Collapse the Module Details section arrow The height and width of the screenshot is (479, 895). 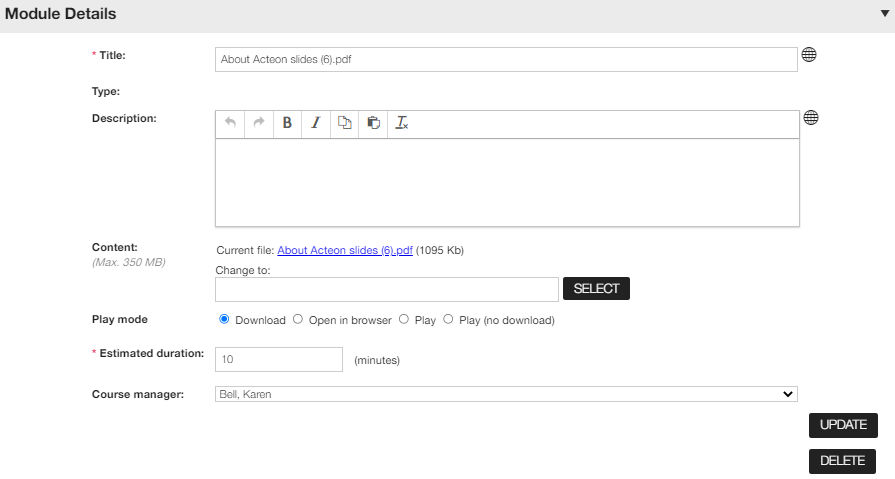[x=885, y=14]
